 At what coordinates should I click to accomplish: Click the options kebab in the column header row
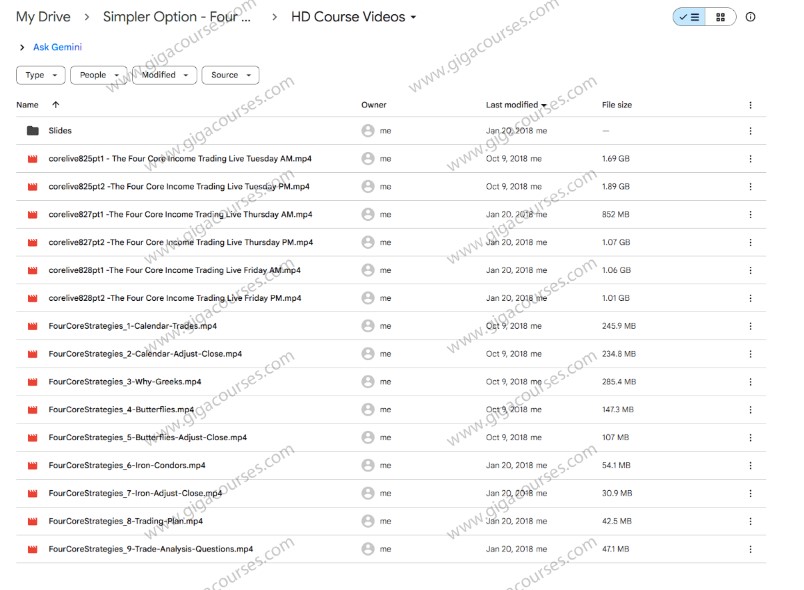(x=751, y=104)
